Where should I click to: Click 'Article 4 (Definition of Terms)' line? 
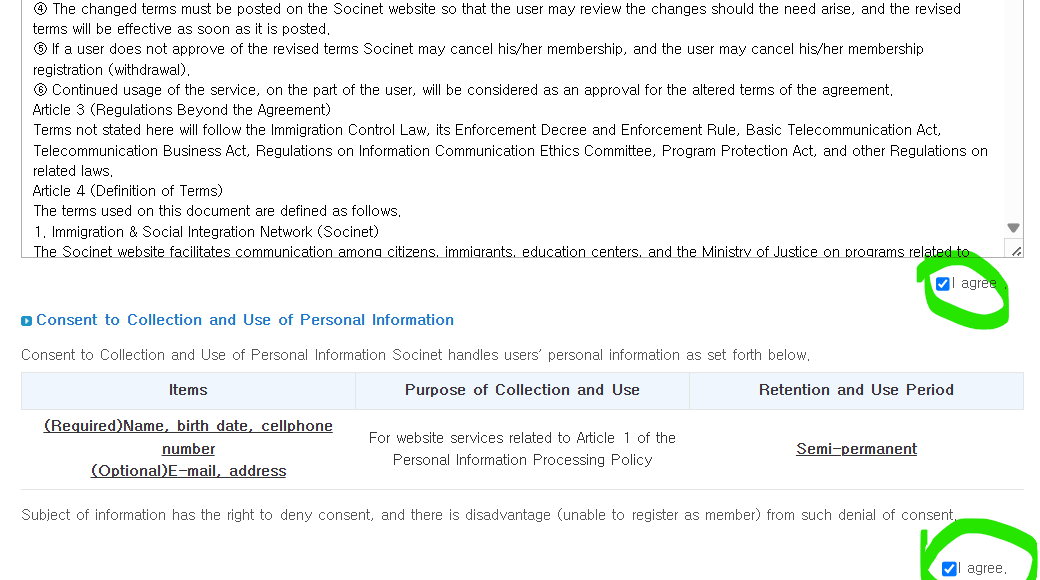[x=128, y=191]
